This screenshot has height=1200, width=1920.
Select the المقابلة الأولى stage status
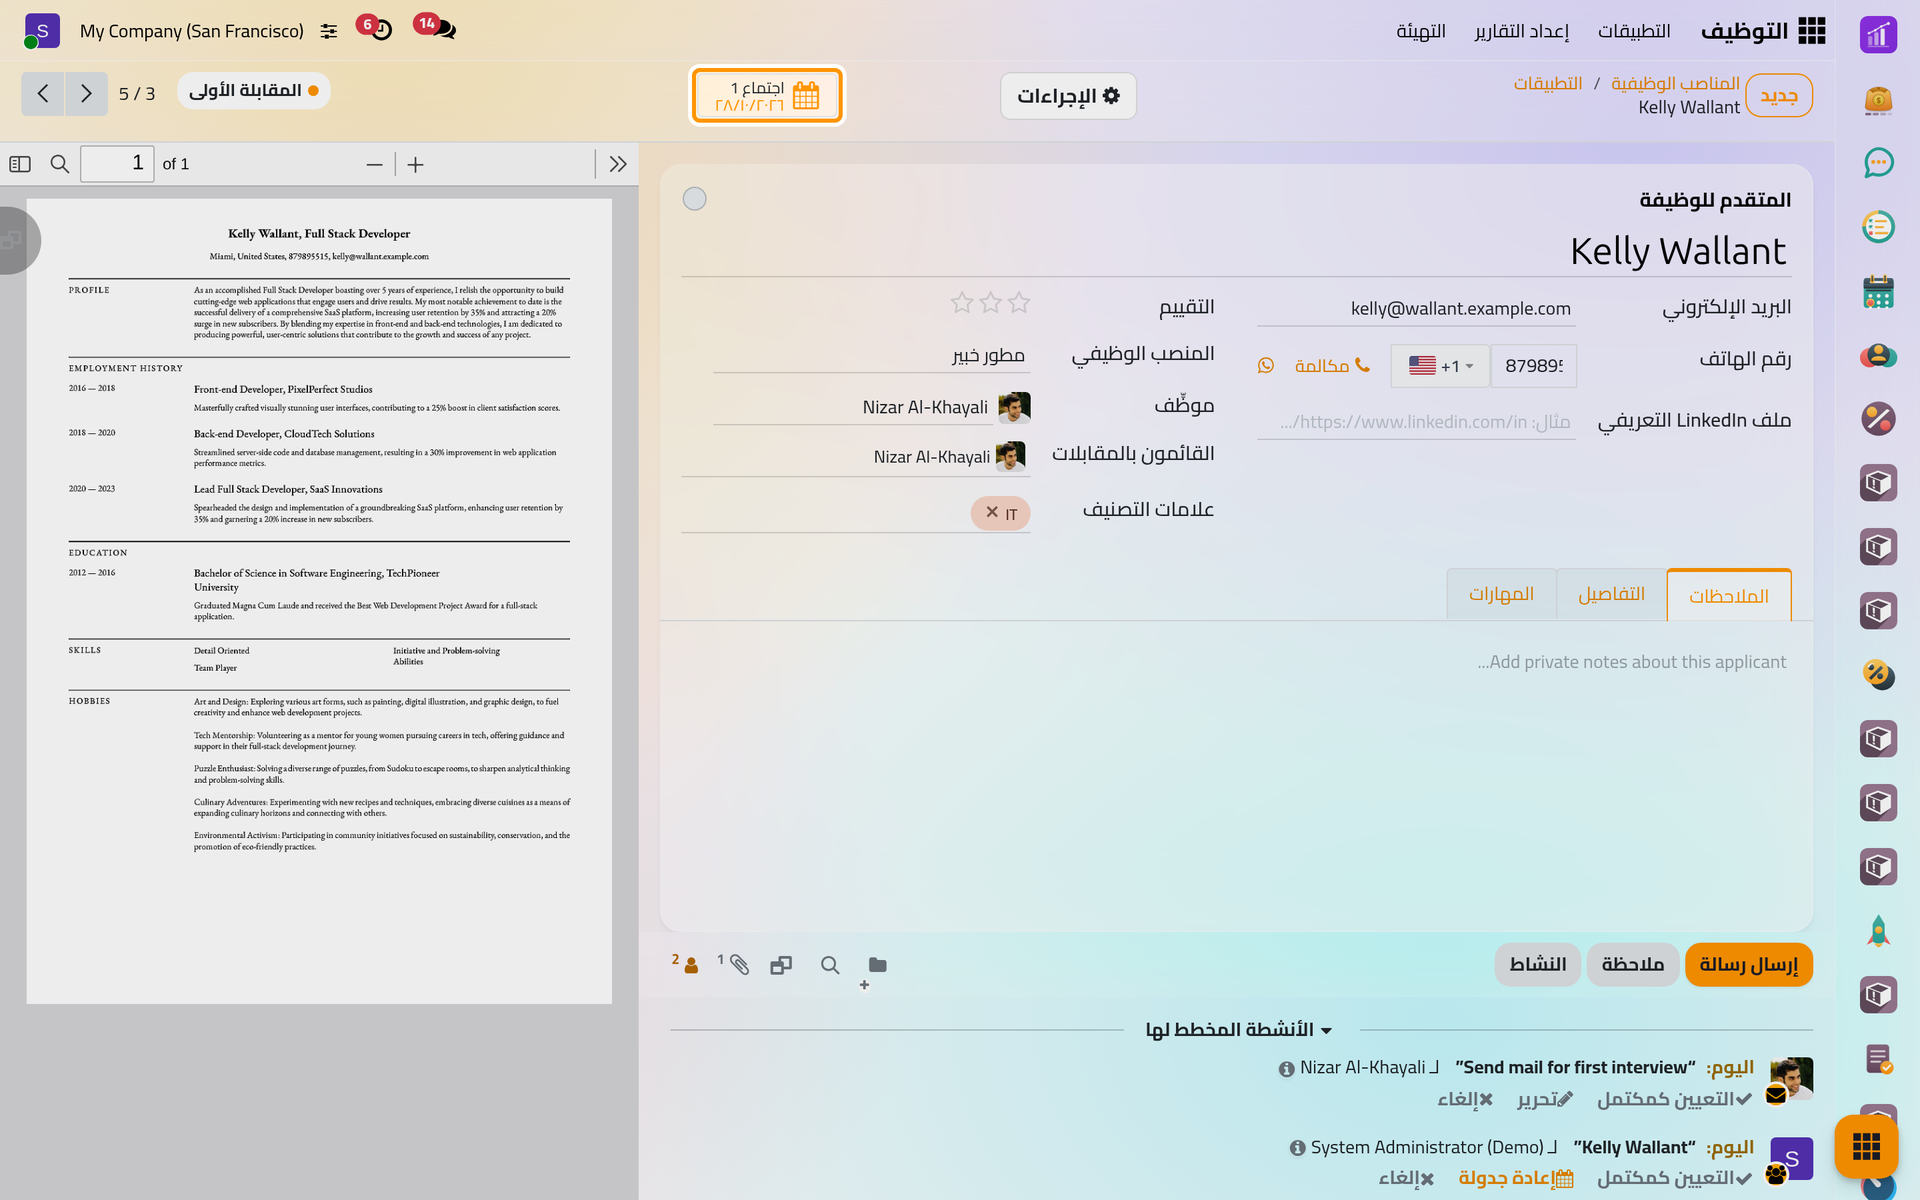254,91
